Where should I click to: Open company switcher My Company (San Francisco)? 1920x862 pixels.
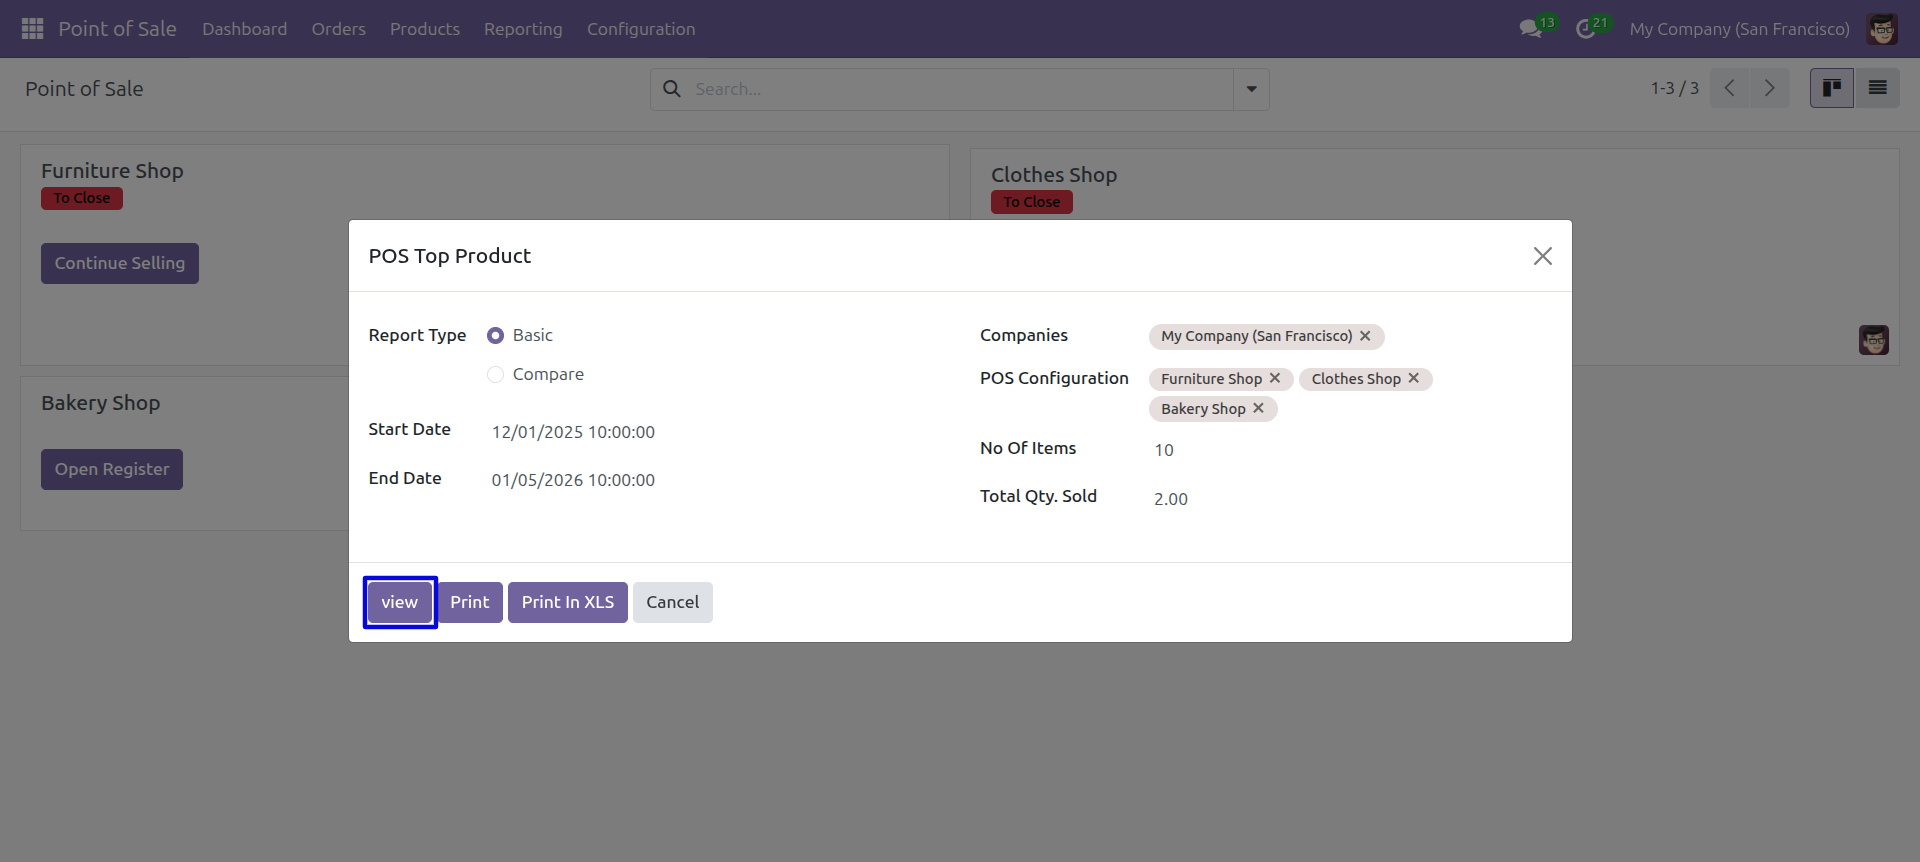(x=1740, y=29)
